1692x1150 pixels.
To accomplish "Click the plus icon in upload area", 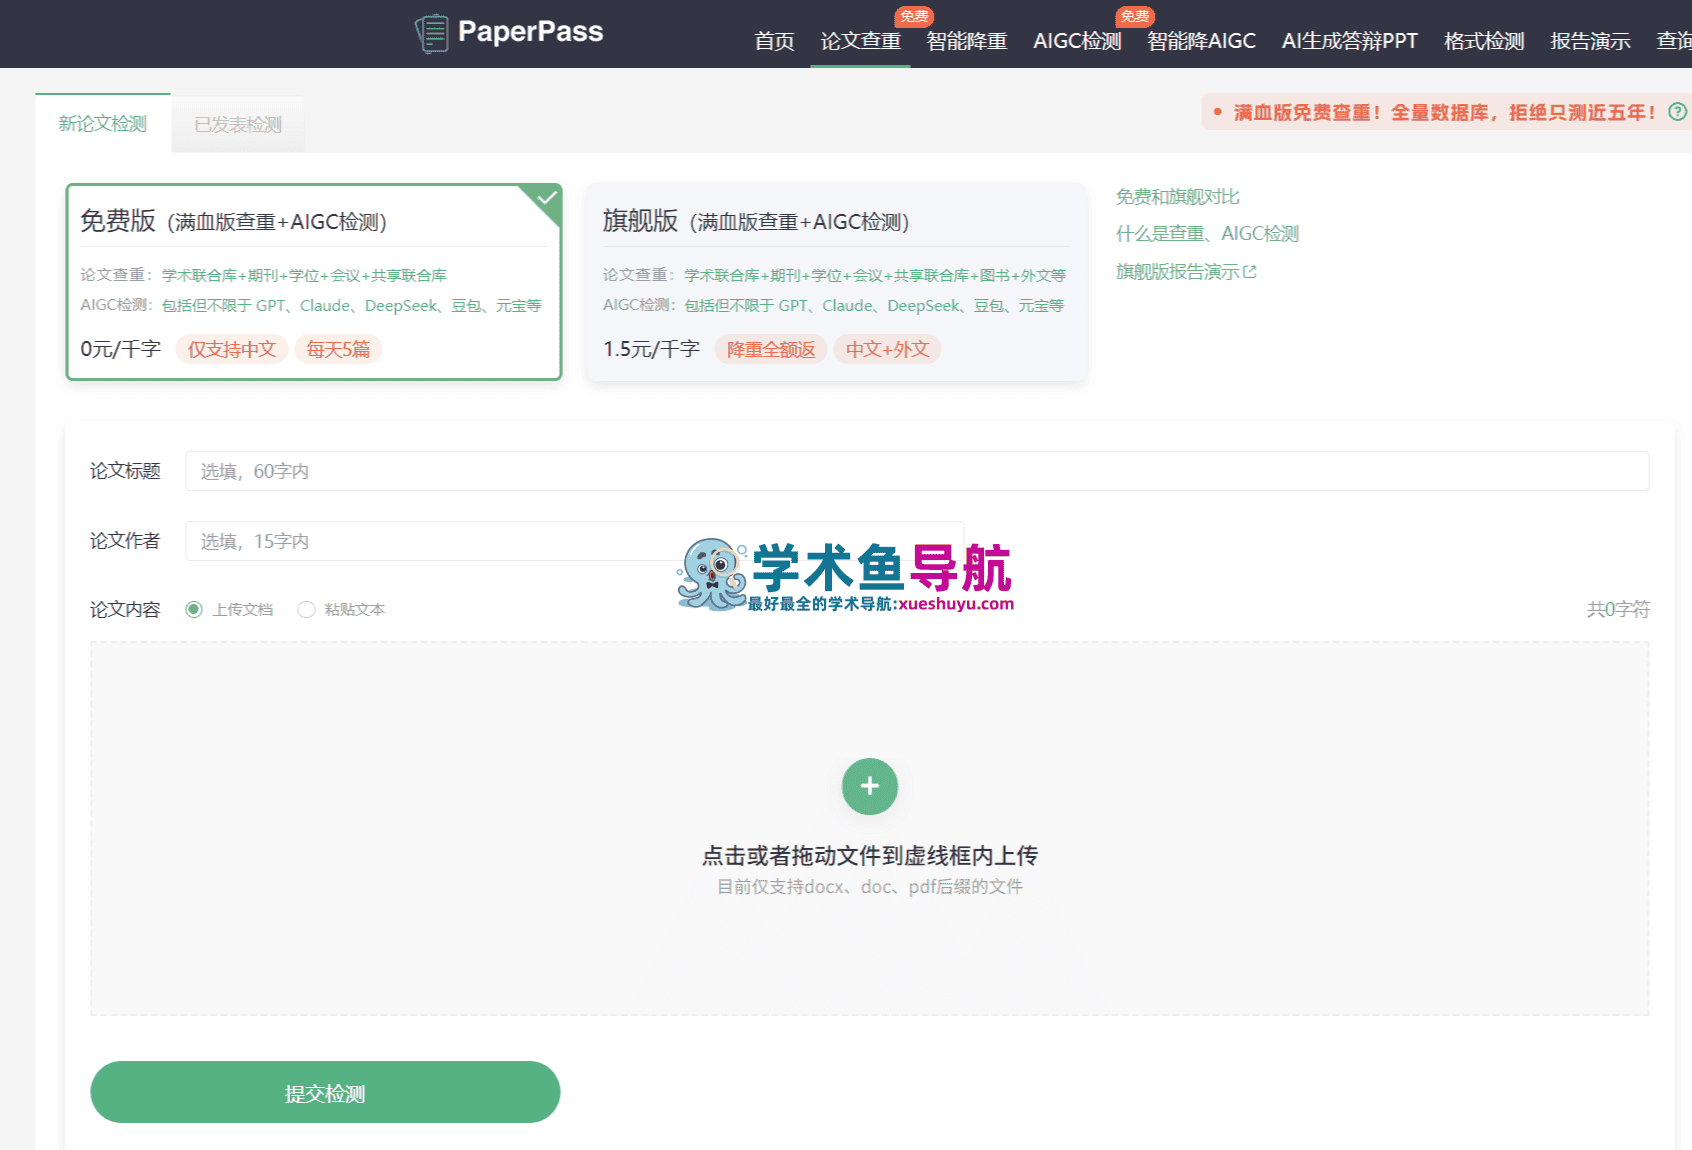I will pyautogui.click(x=869, y=787).
